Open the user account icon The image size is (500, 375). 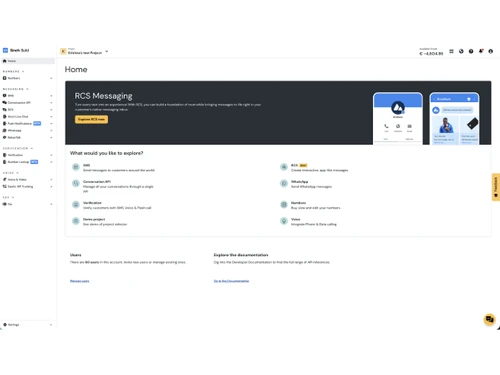coord(491,51)
